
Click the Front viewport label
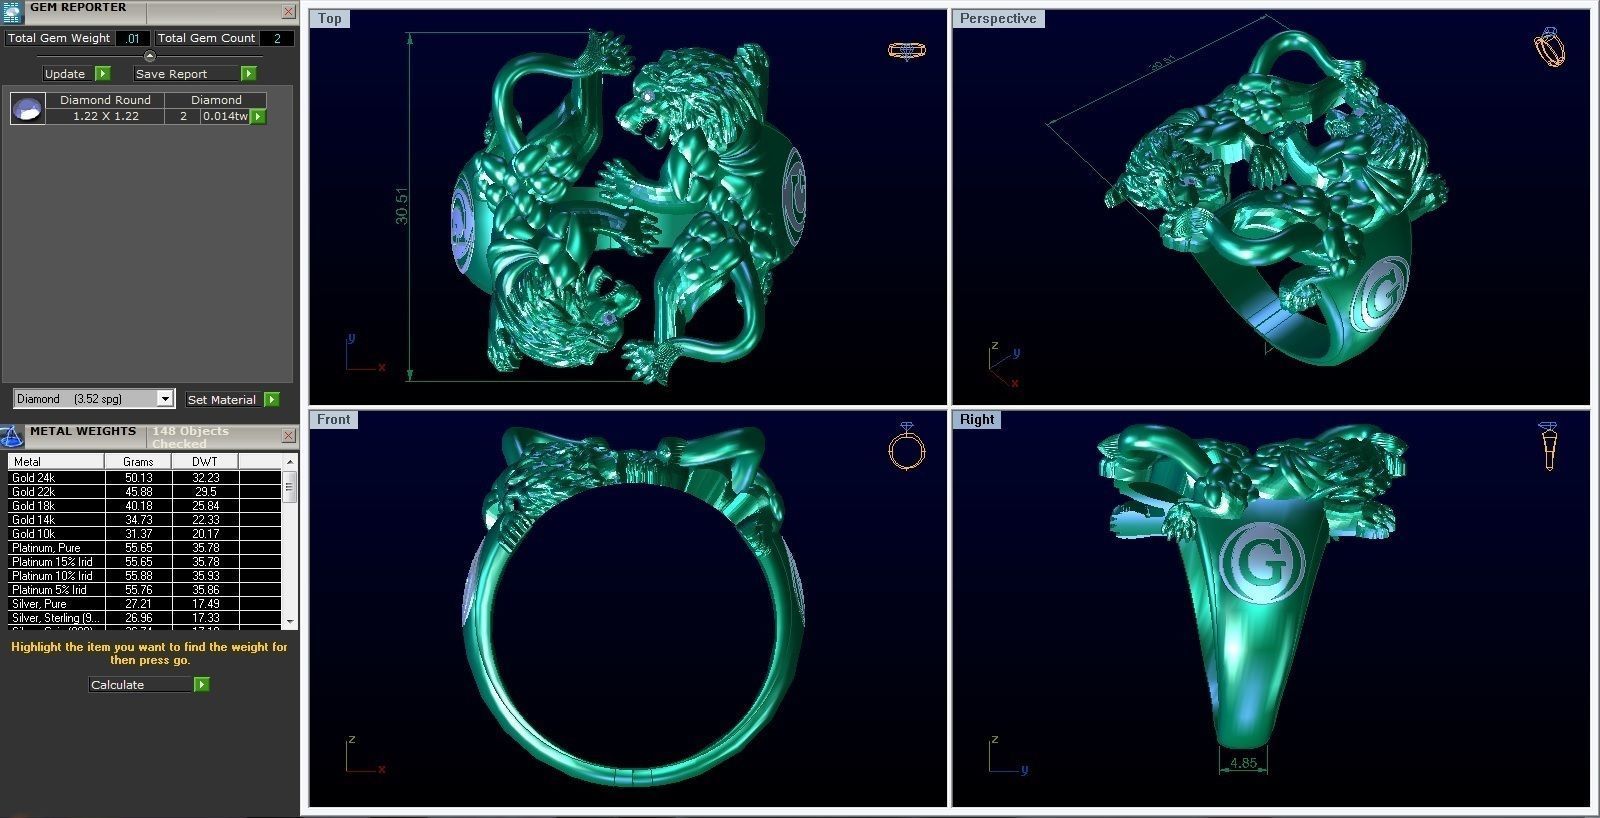coord(334,419)
